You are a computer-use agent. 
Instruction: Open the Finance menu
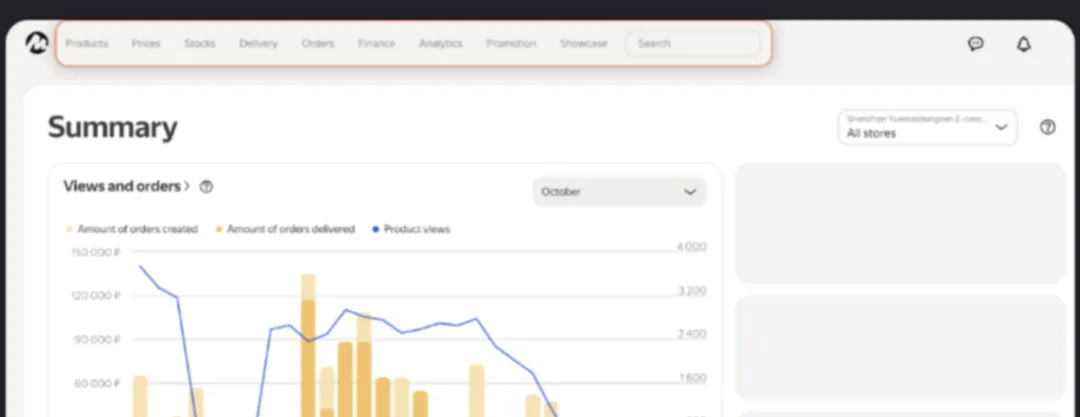376,44
